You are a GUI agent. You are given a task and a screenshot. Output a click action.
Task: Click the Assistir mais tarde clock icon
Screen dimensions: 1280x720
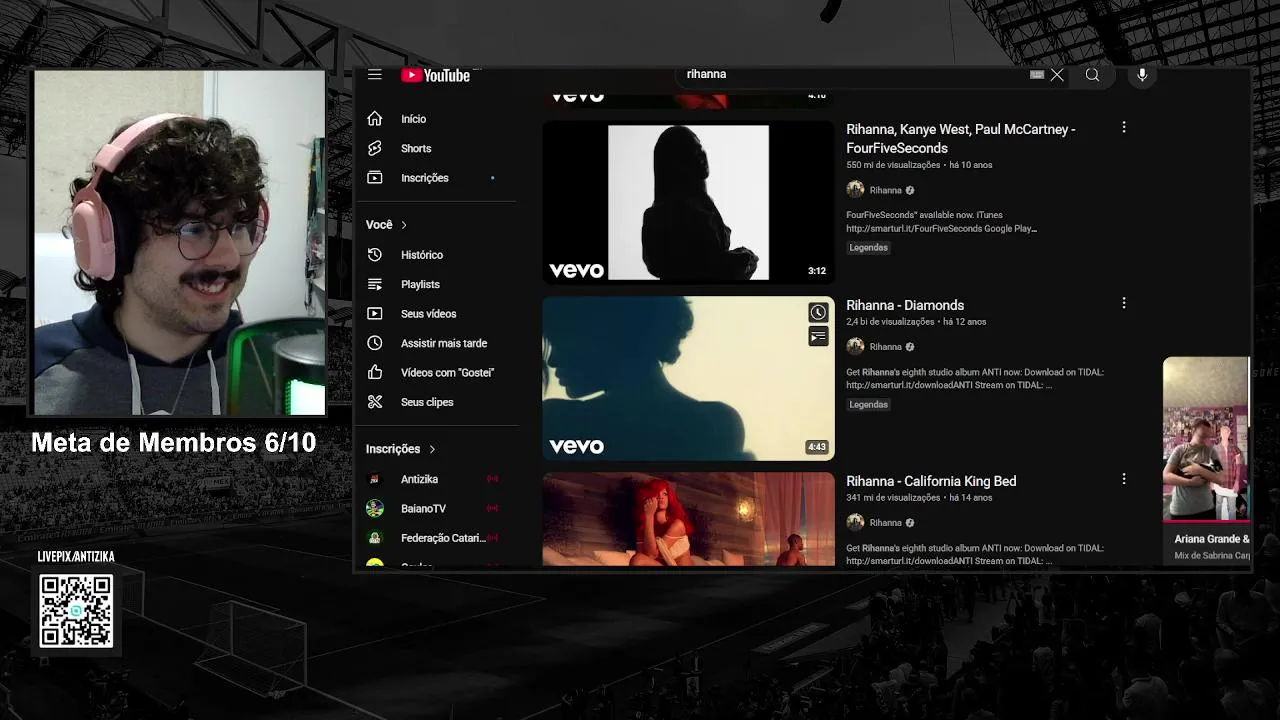[x=375, y=343]
